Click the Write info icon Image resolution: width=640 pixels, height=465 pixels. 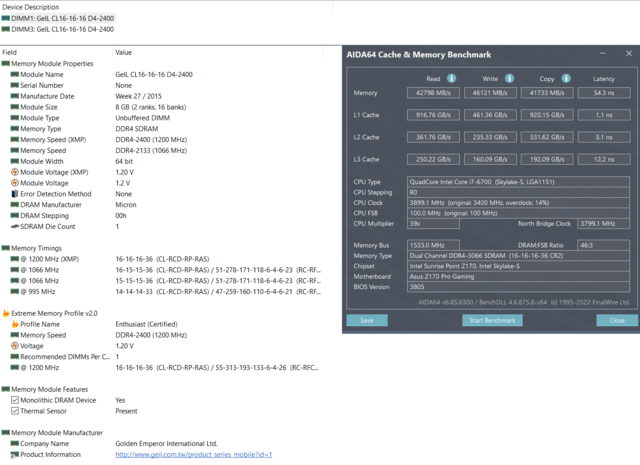tap(509, 78)
